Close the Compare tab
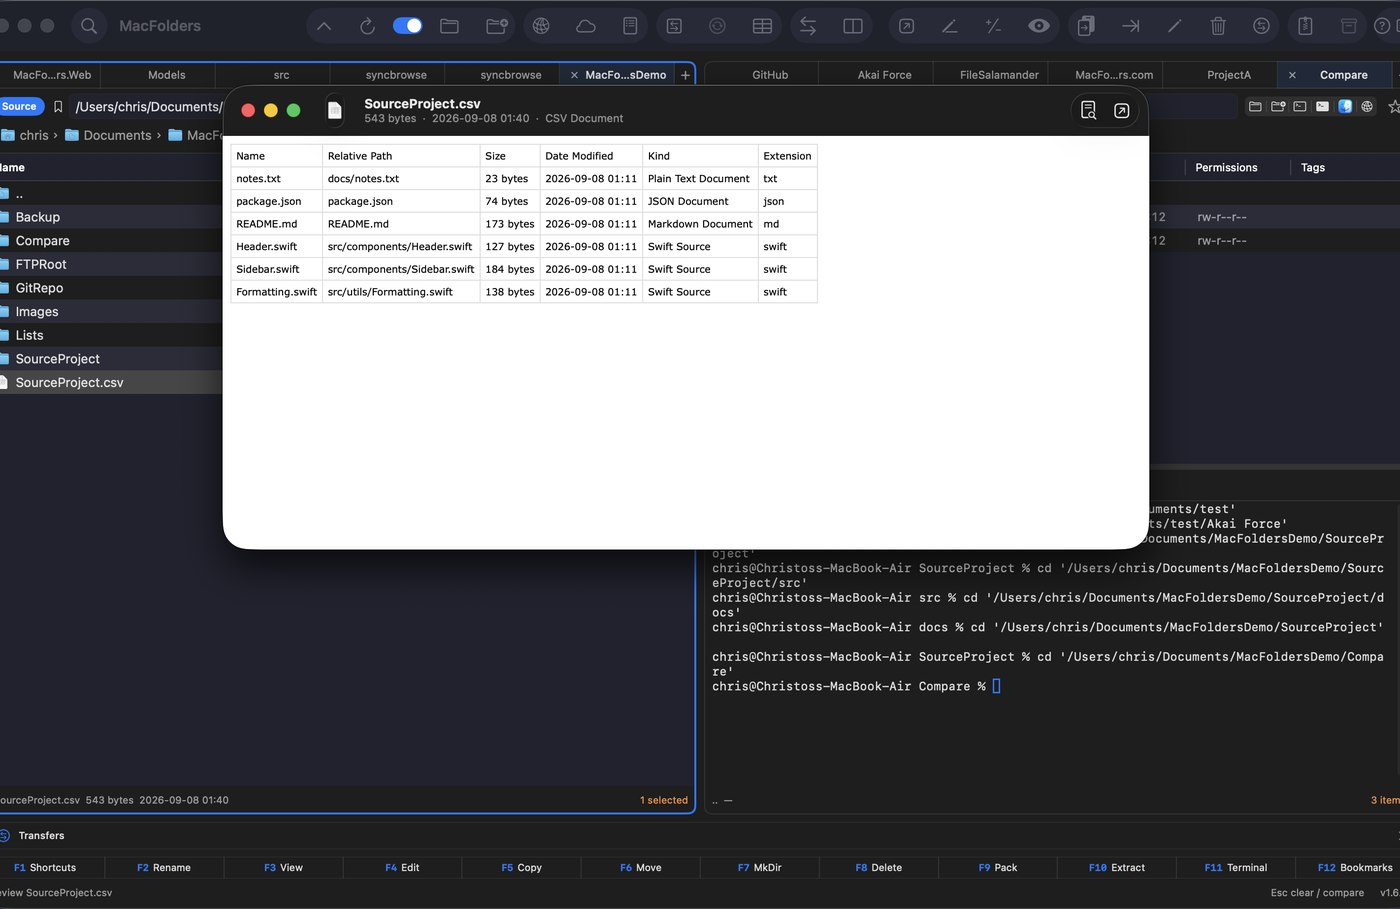This screenshot has height=909, width=1400. tap(1292, 75)
